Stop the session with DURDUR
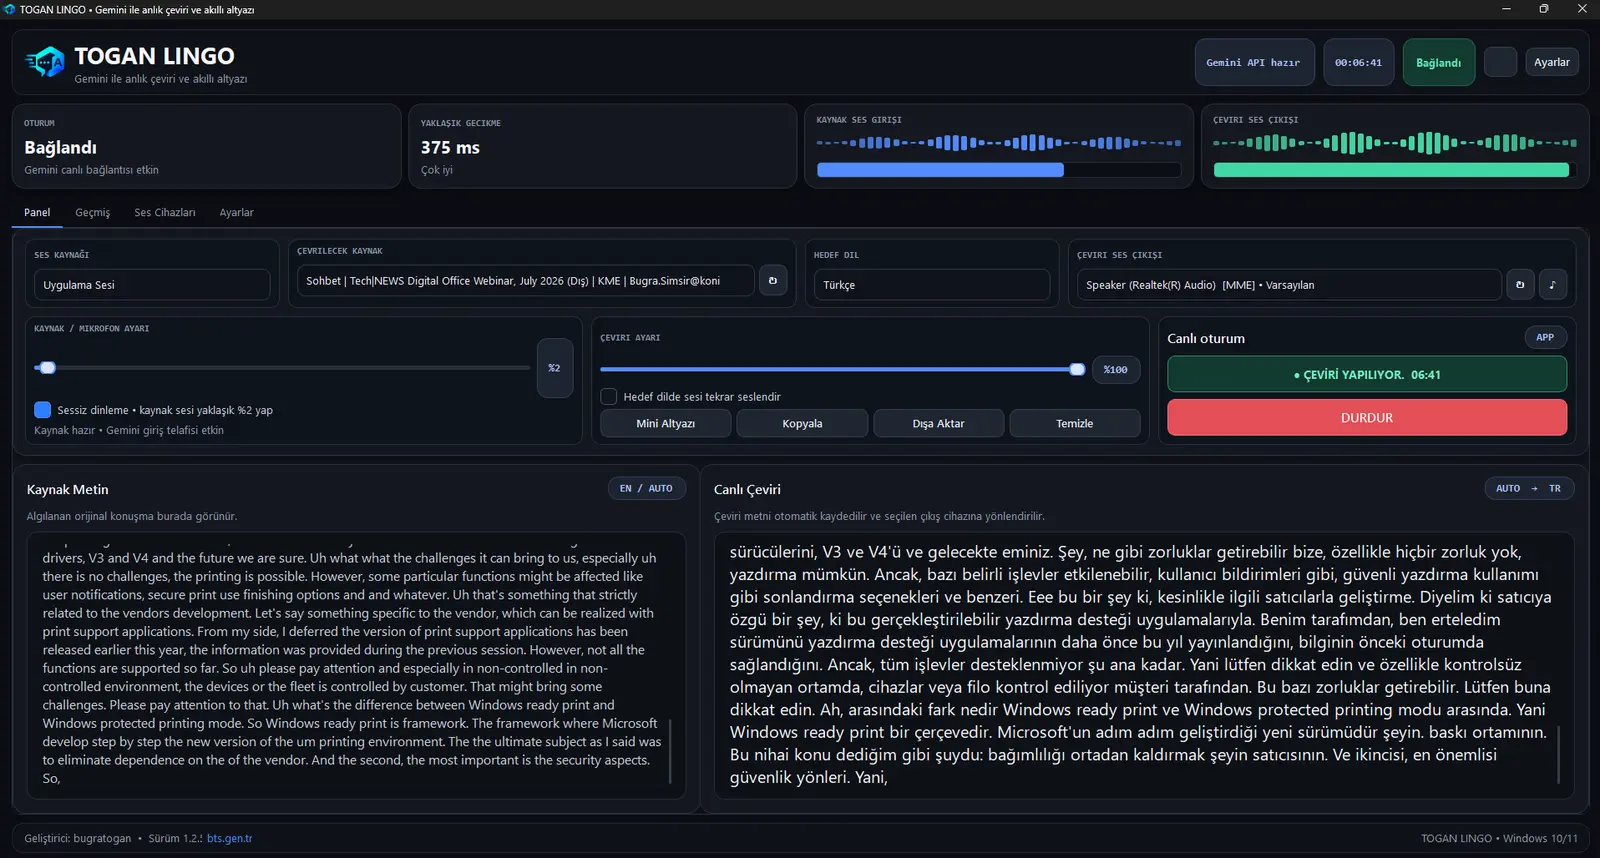This screenshot has height=858, width=1600. pyautogui.click(x=1366, y=418)
